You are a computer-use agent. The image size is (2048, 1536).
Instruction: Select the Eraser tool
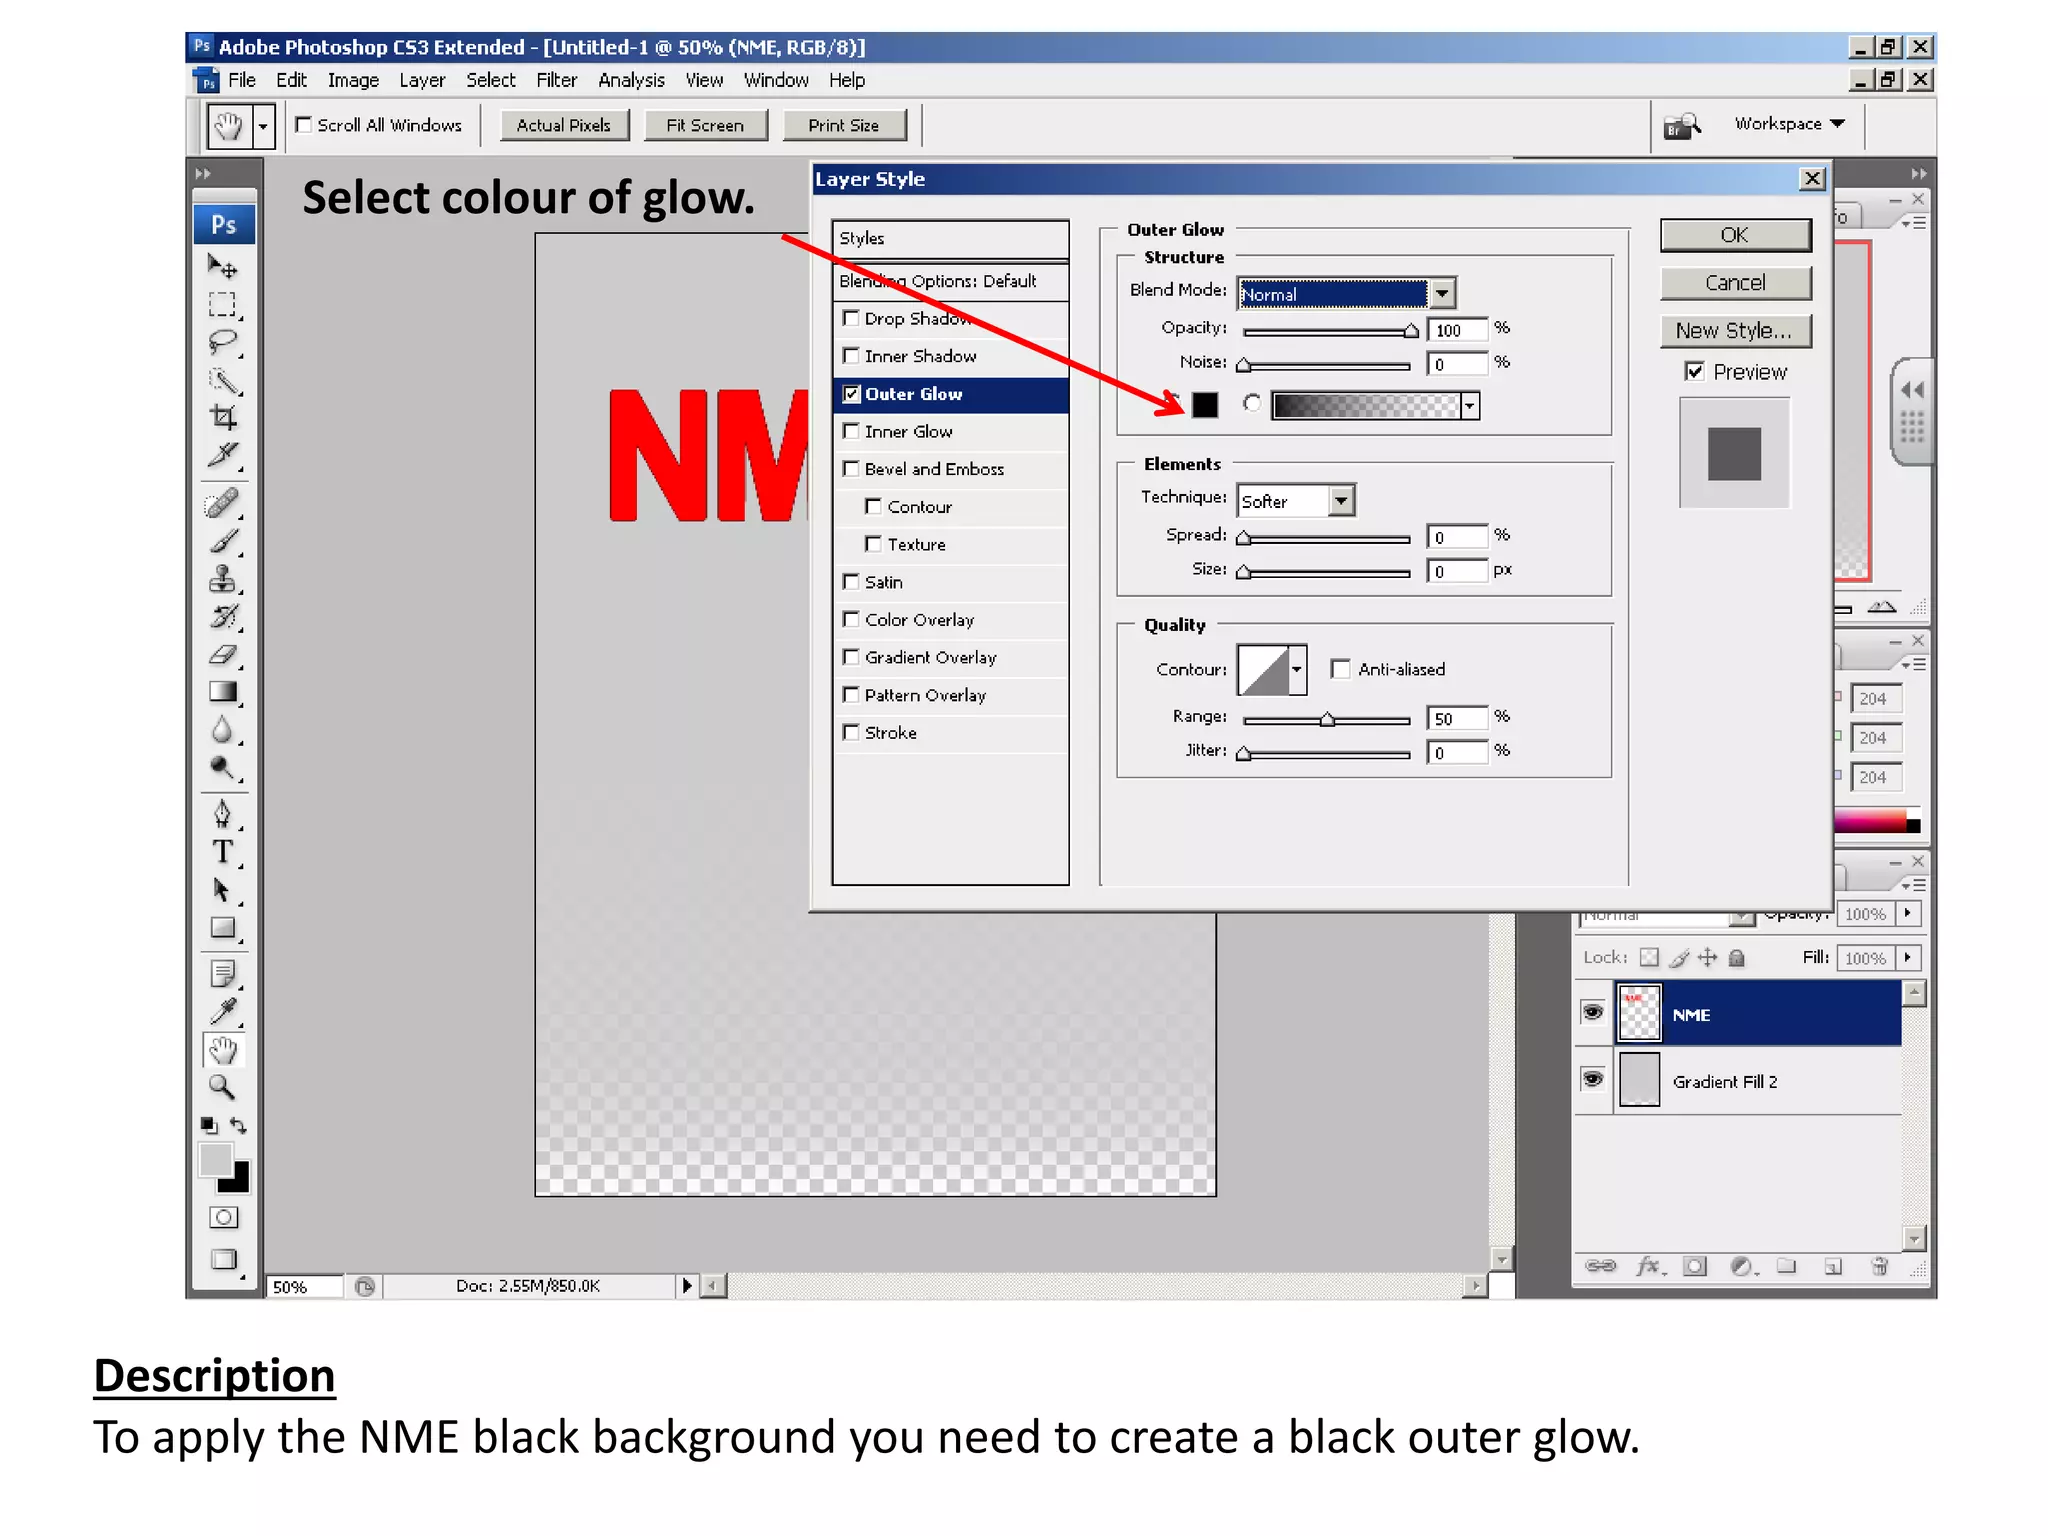(x=222, y=655)
